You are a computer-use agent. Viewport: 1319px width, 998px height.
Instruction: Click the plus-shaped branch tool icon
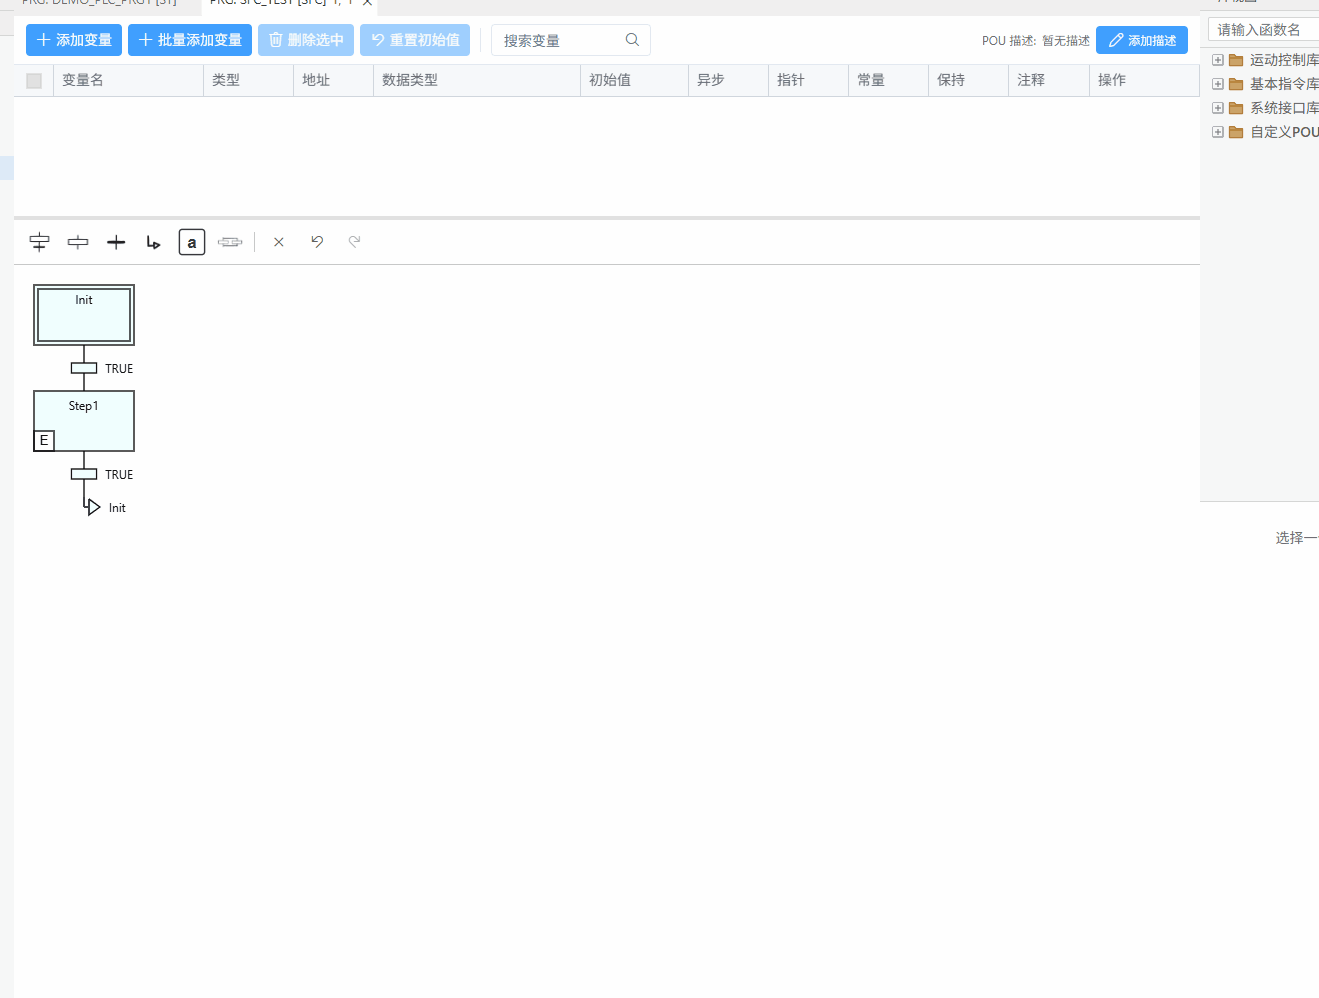(116, 242)
